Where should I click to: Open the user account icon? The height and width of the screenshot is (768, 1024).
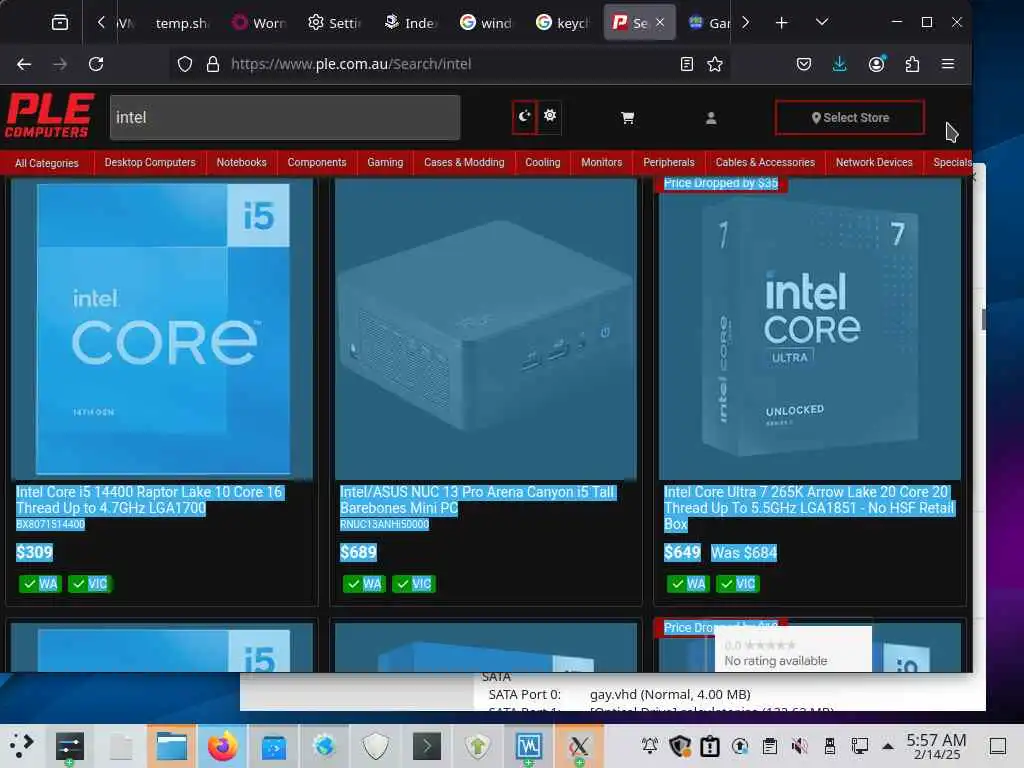pos(711,118)
